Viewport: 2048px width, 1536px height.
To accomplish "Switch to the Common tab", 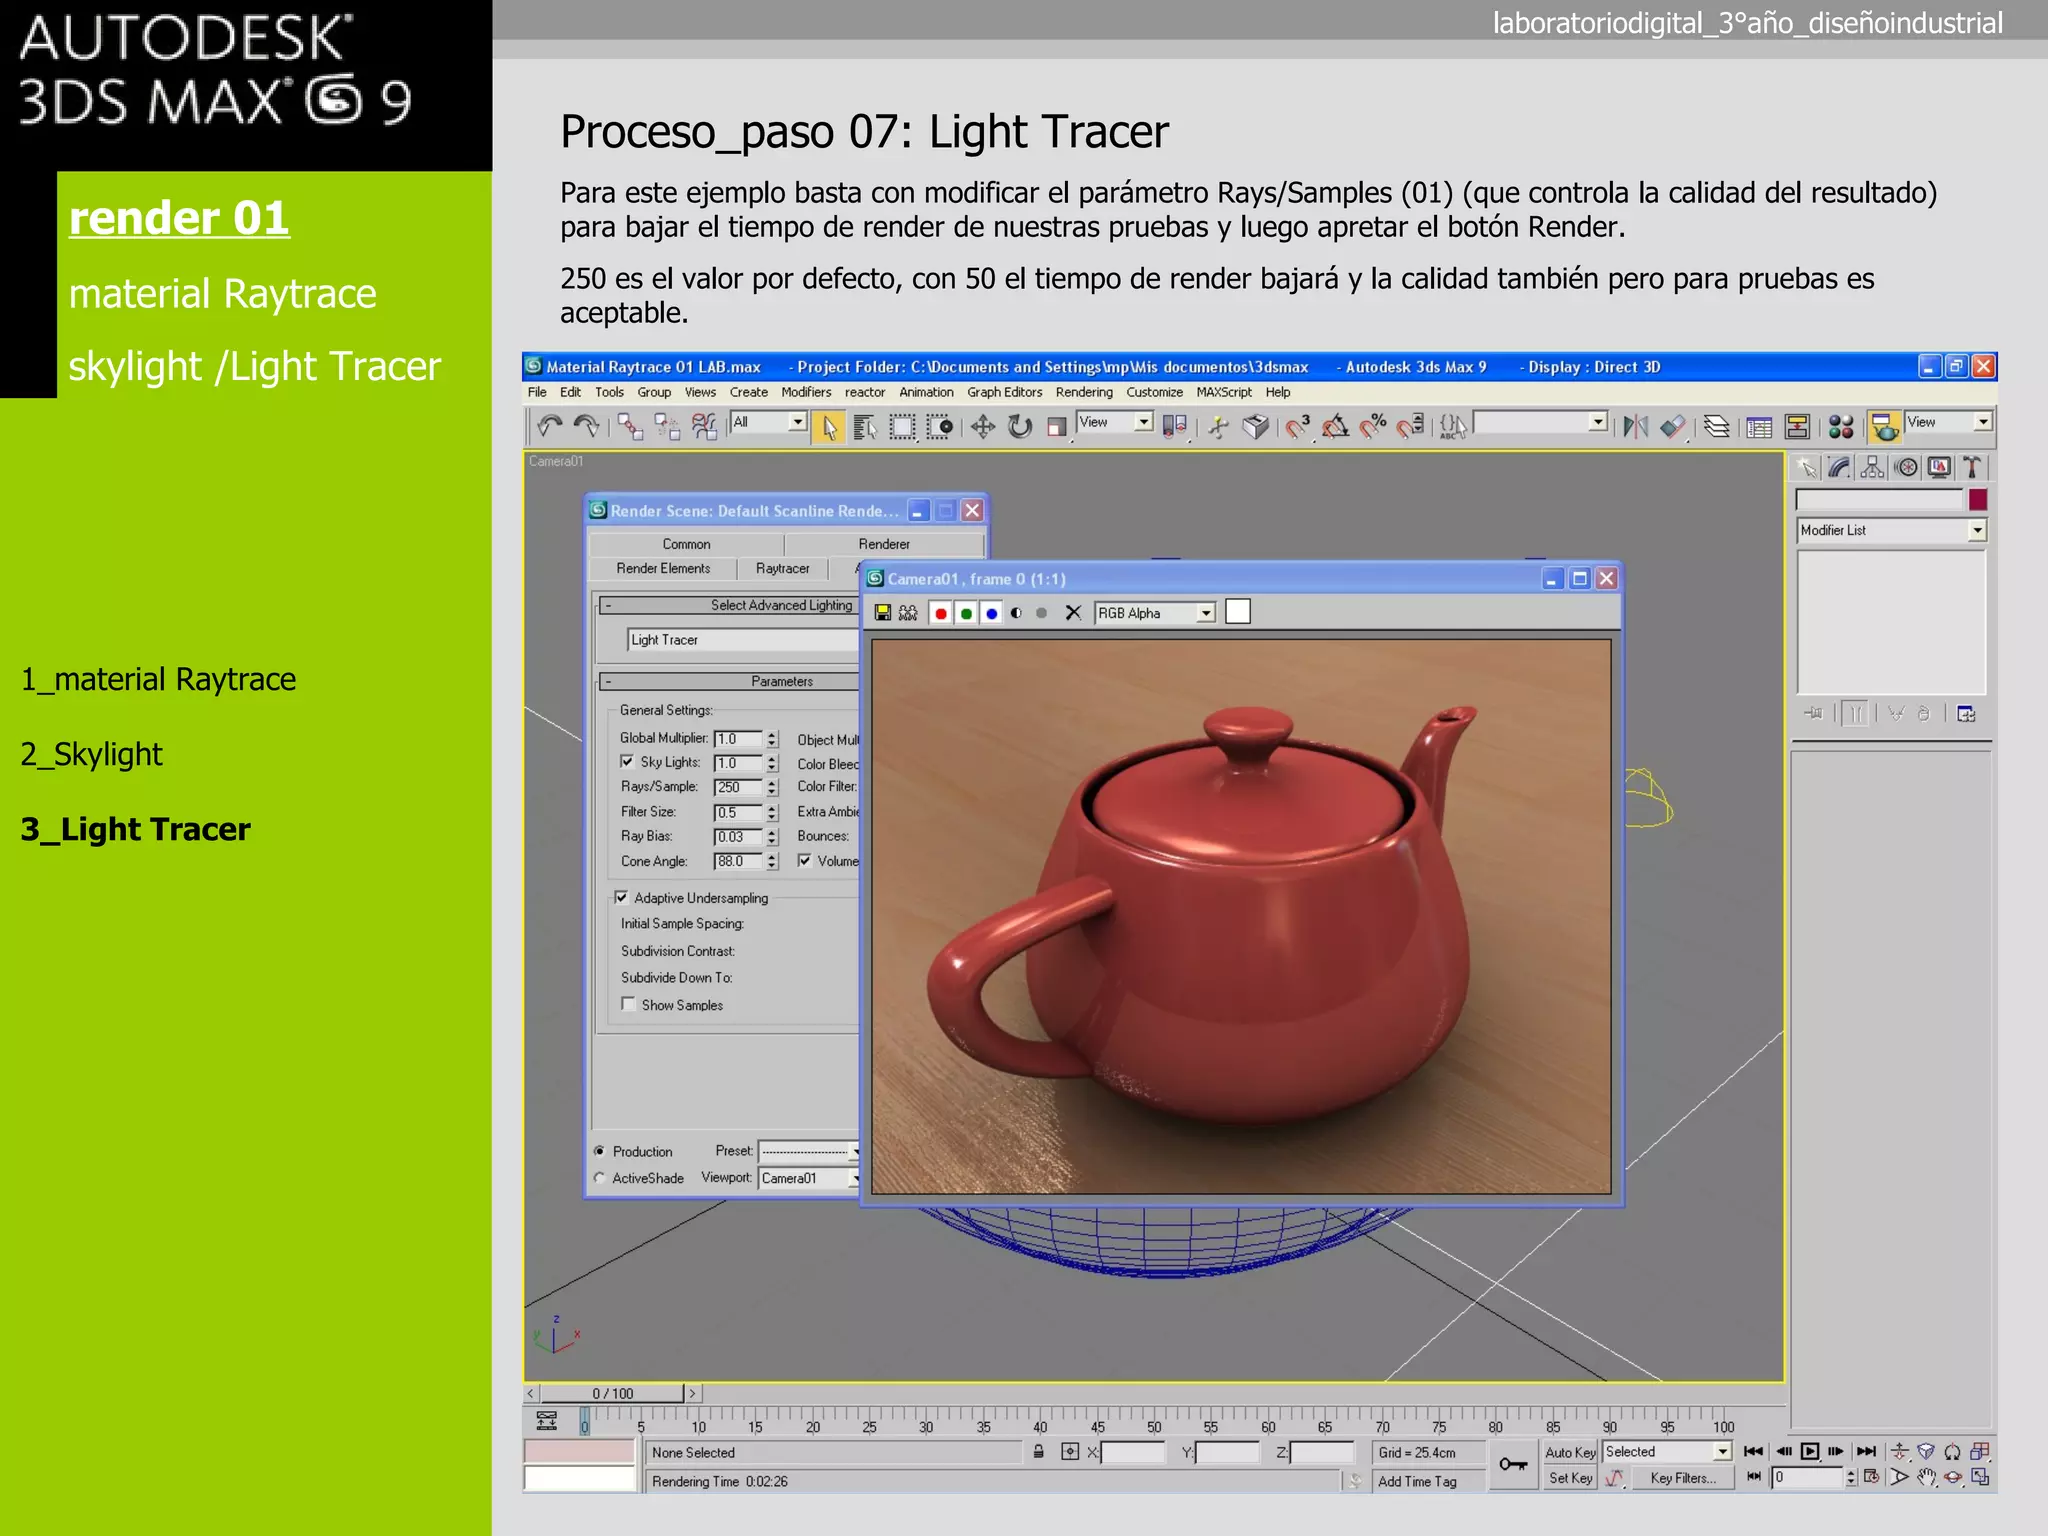I will tap(686, 544).
